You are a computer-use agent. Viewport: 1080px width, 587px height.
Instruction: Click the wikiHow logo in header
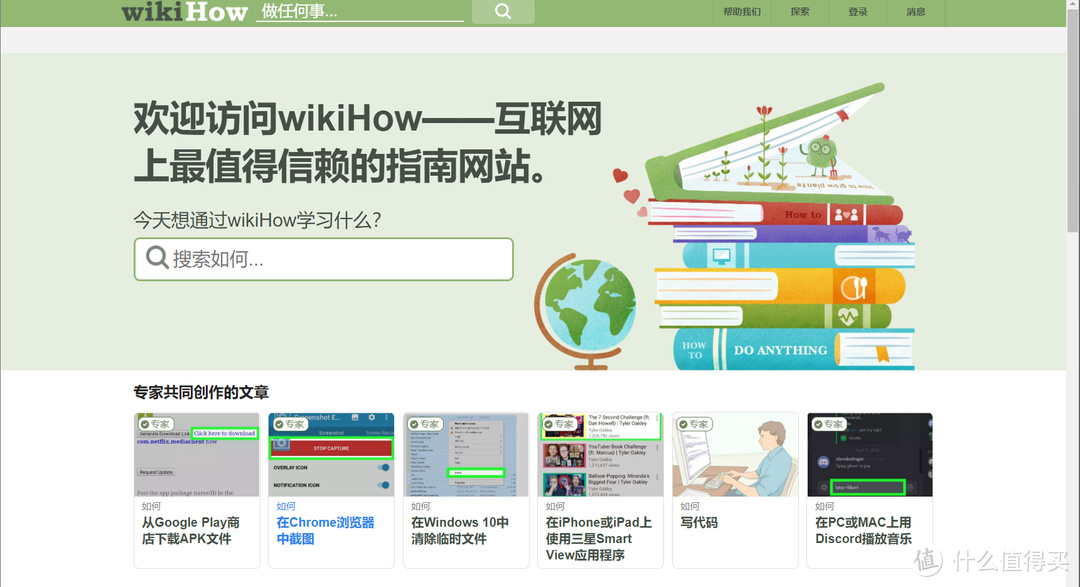coord(185,12)
